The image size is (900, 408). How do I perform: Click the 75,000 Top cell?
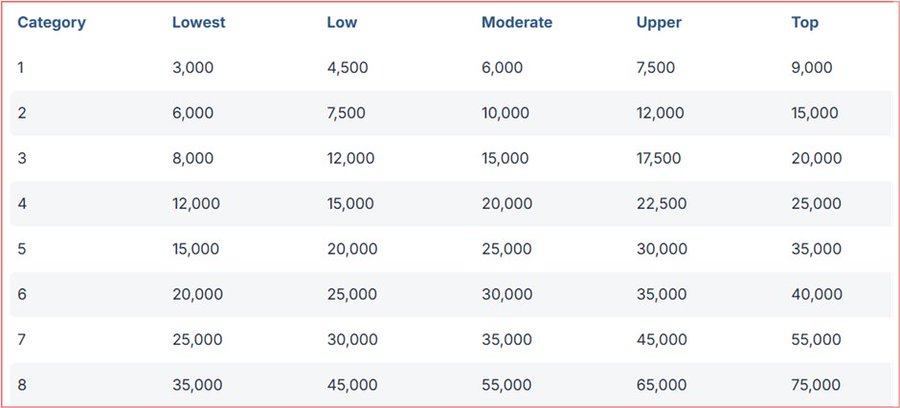click(x=815, y=385)
